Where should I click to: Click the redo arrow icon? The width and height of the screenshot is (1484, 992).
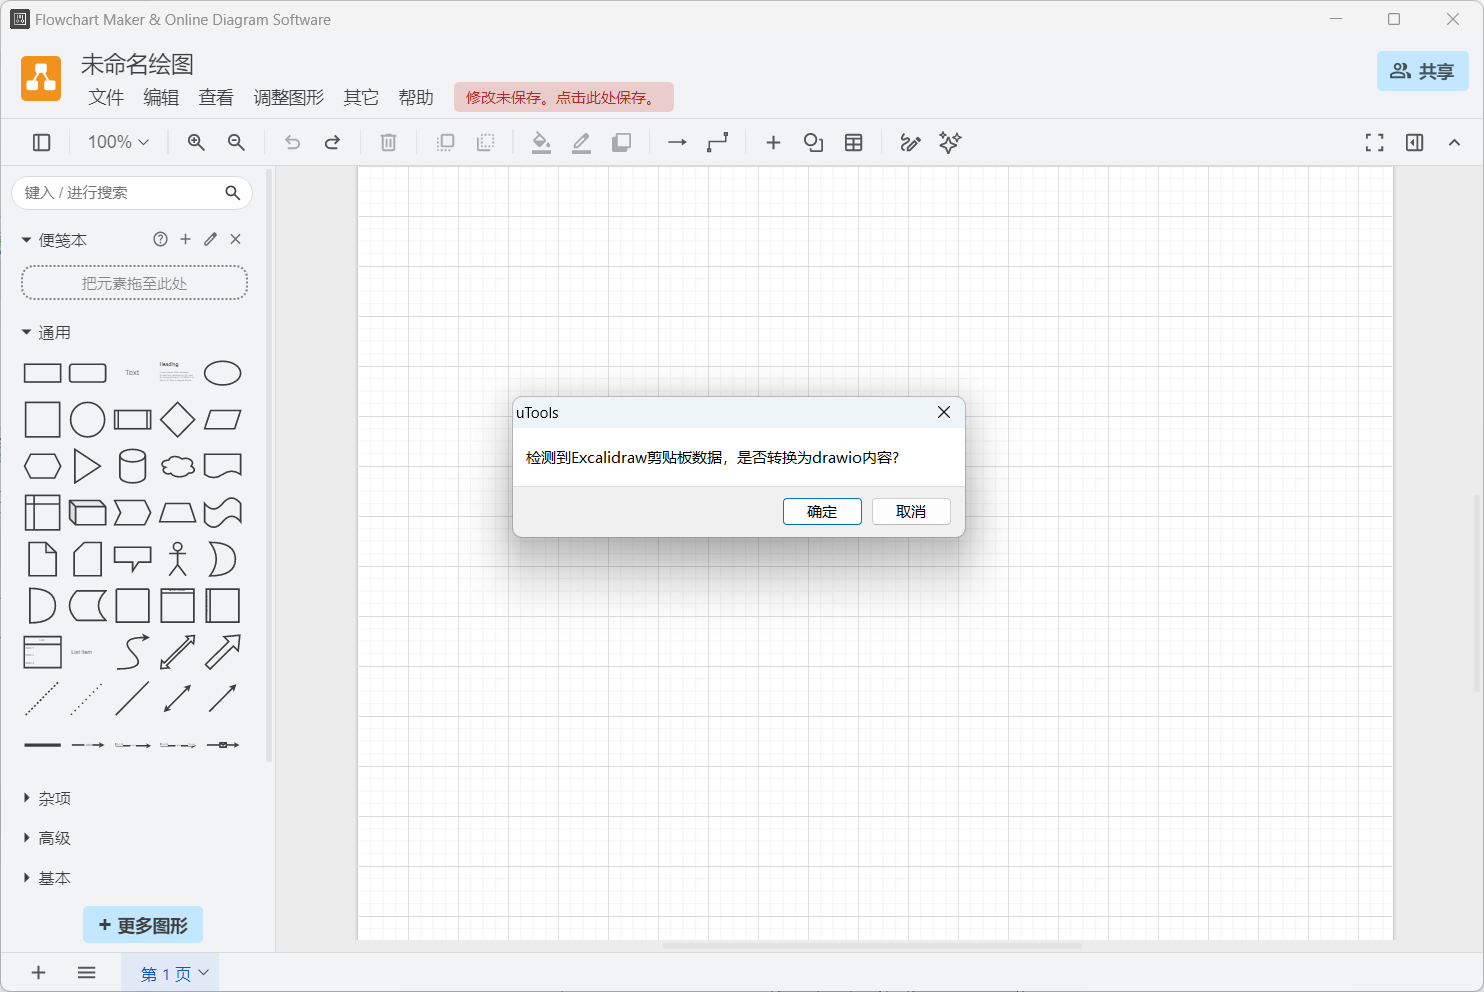[x=332, y=143]
